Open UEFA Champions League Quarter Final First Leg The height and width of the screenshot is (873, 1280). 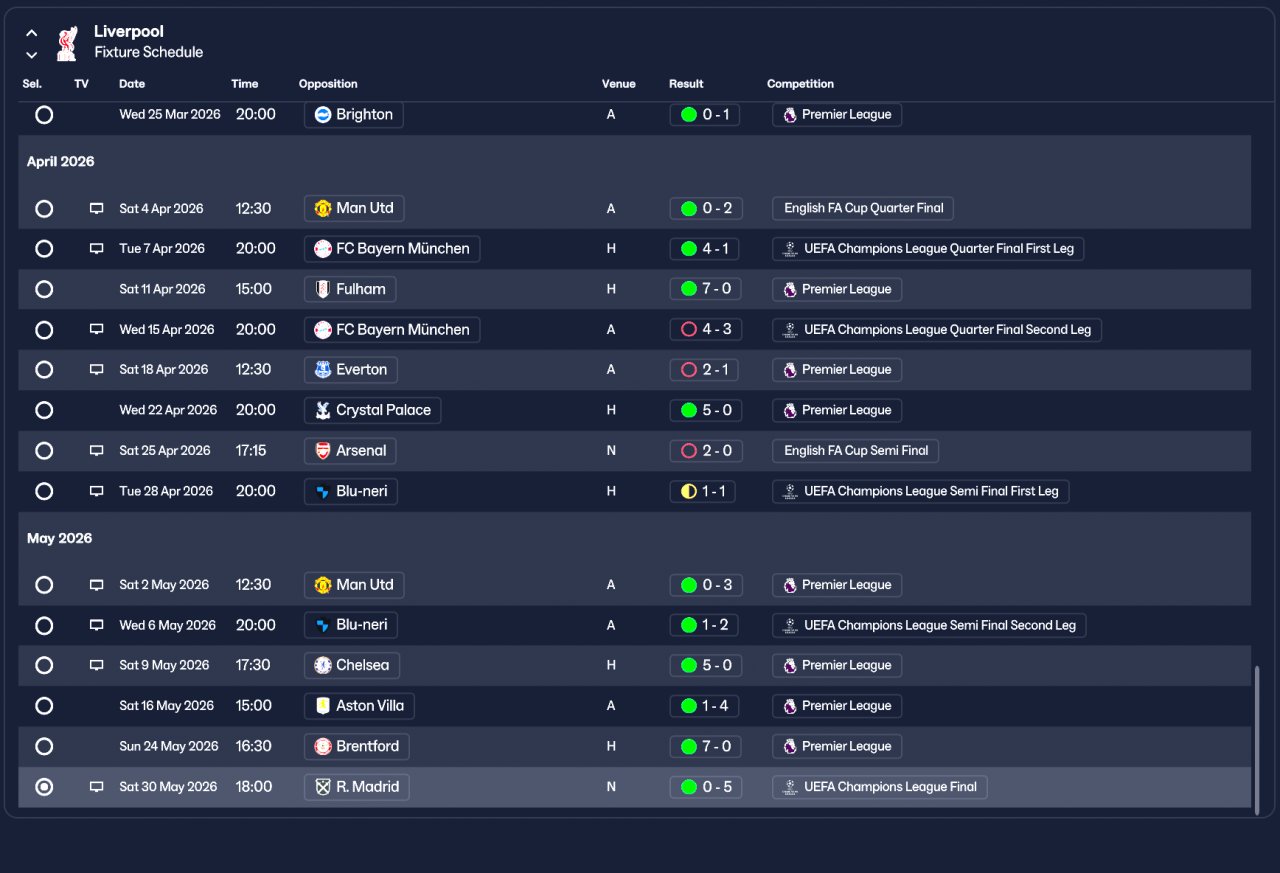click(928, 249)
